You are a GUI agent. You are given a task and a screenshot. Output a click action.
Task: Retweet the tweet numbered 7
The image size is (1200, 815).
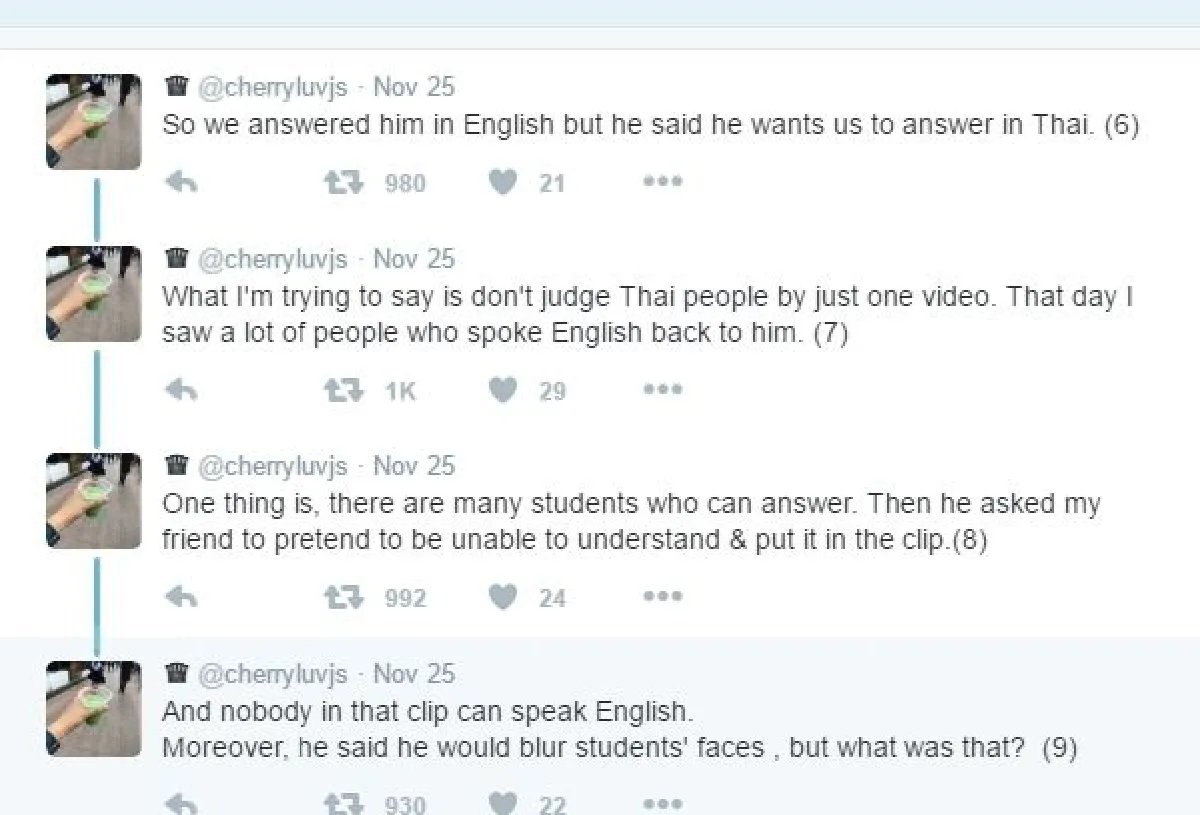342,389
